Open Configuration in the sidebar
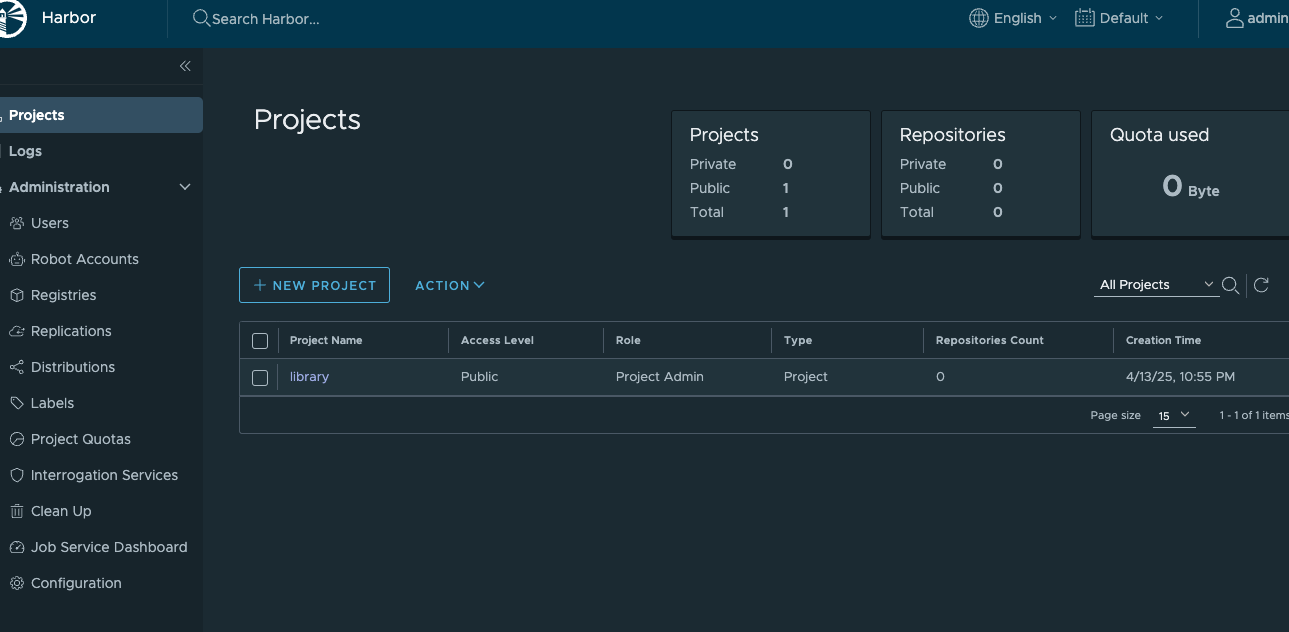Viewport: 1289px width, 632px height. (x=76, y=583)
